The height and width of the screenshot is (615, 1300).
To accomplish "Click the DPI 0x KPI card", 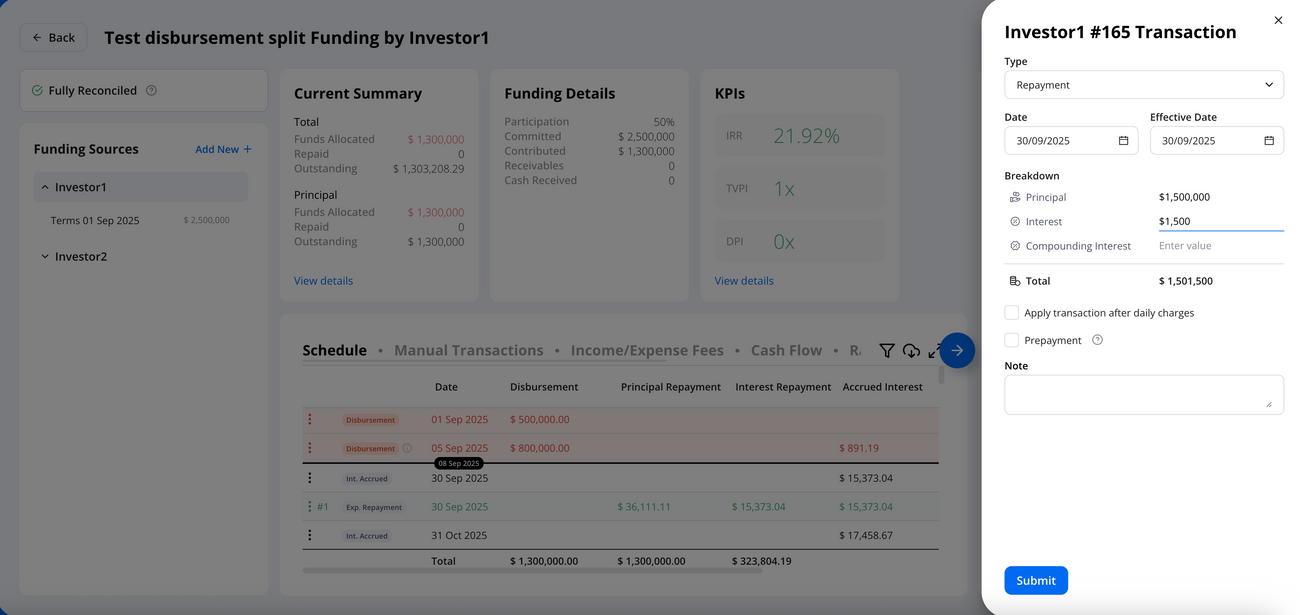I will pyautogui.click(x=800, y=242).
